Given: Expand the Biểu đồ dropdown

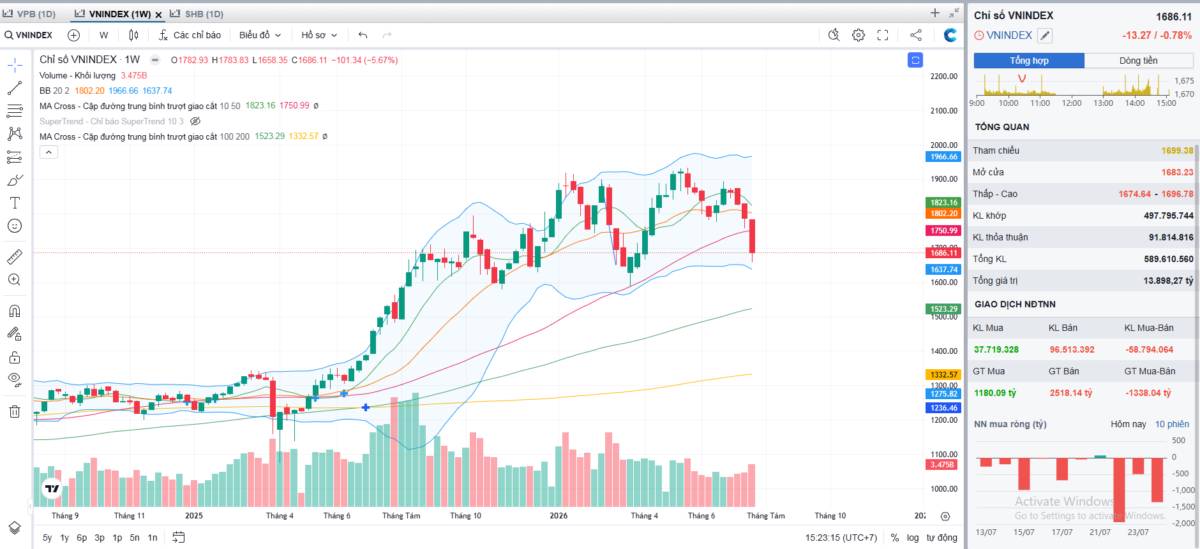Looking at the screenshot, I should pyautogui.click(x=260, y=35).
